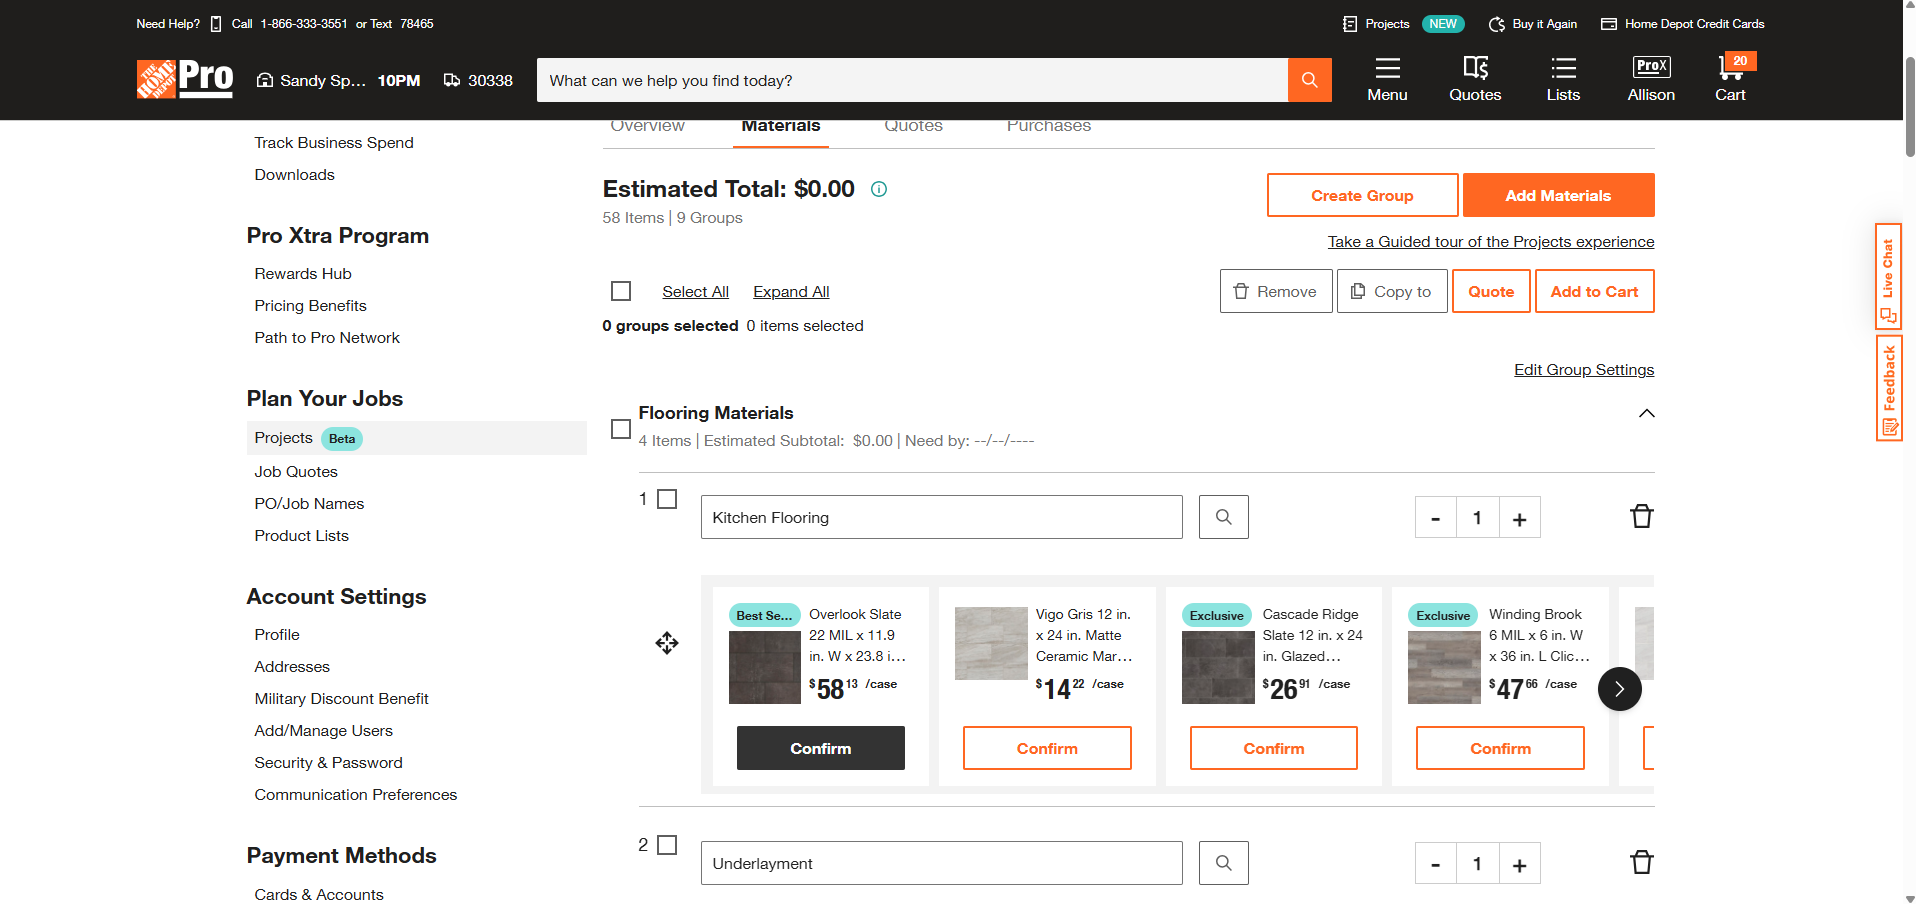Delete Kitchen Flooring item with trash icon
The width and height of the screenshot is (1916, 904).
(1641, 517)
